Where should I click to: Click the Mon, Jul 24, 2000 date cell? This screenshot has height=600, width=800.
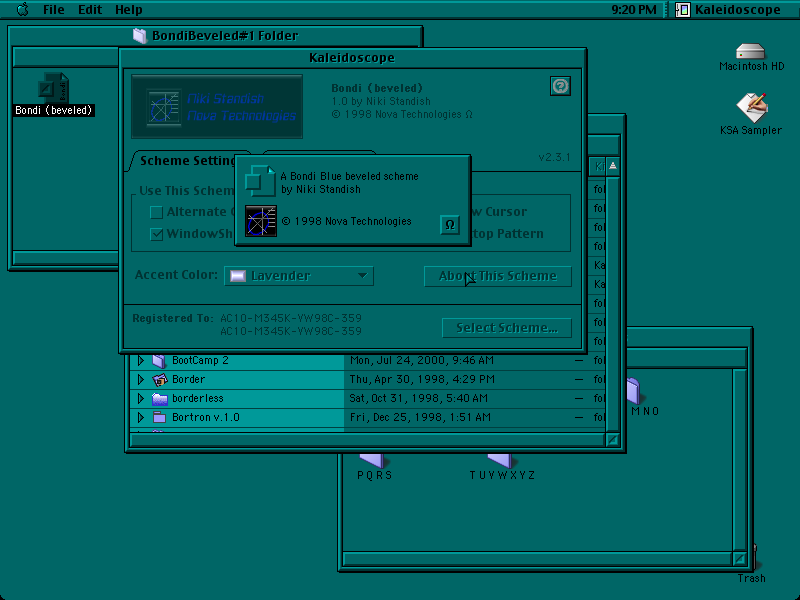[x=421, y=360]
